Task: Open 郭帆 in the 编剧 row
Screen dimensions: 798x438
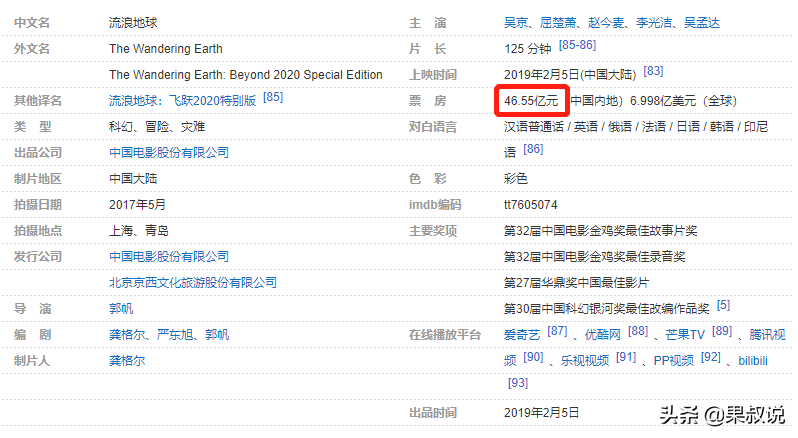Action: point(217,335)
